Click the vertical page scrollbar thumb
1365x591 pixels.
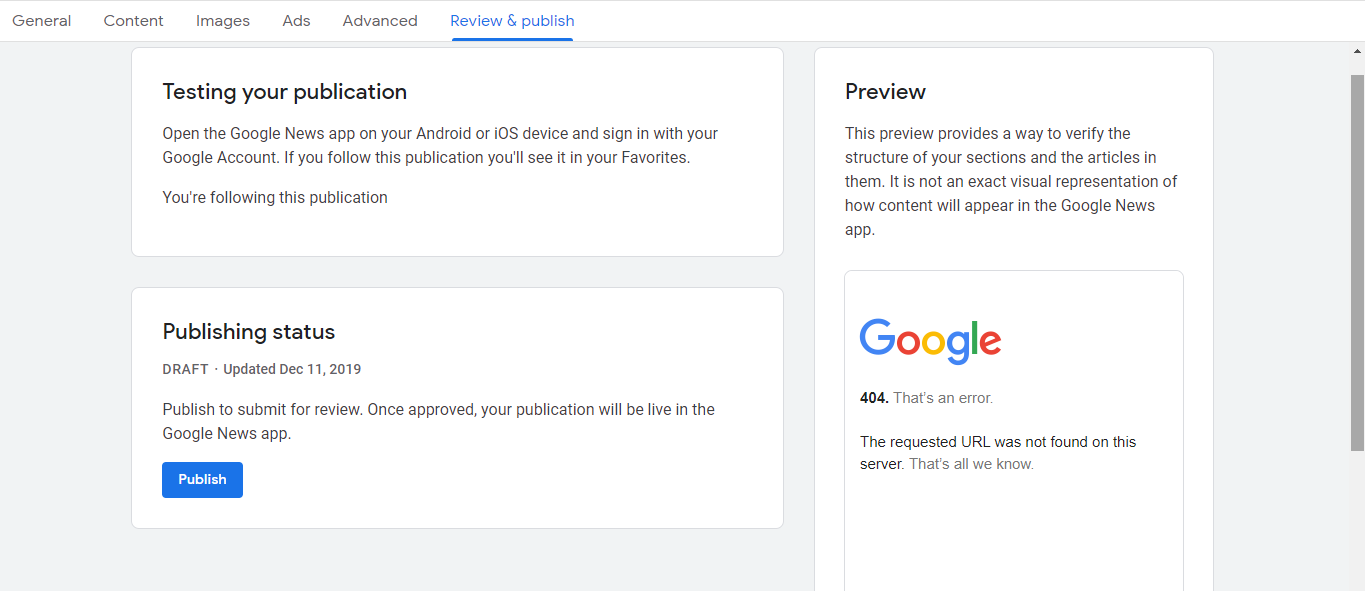coord(1357,260)
